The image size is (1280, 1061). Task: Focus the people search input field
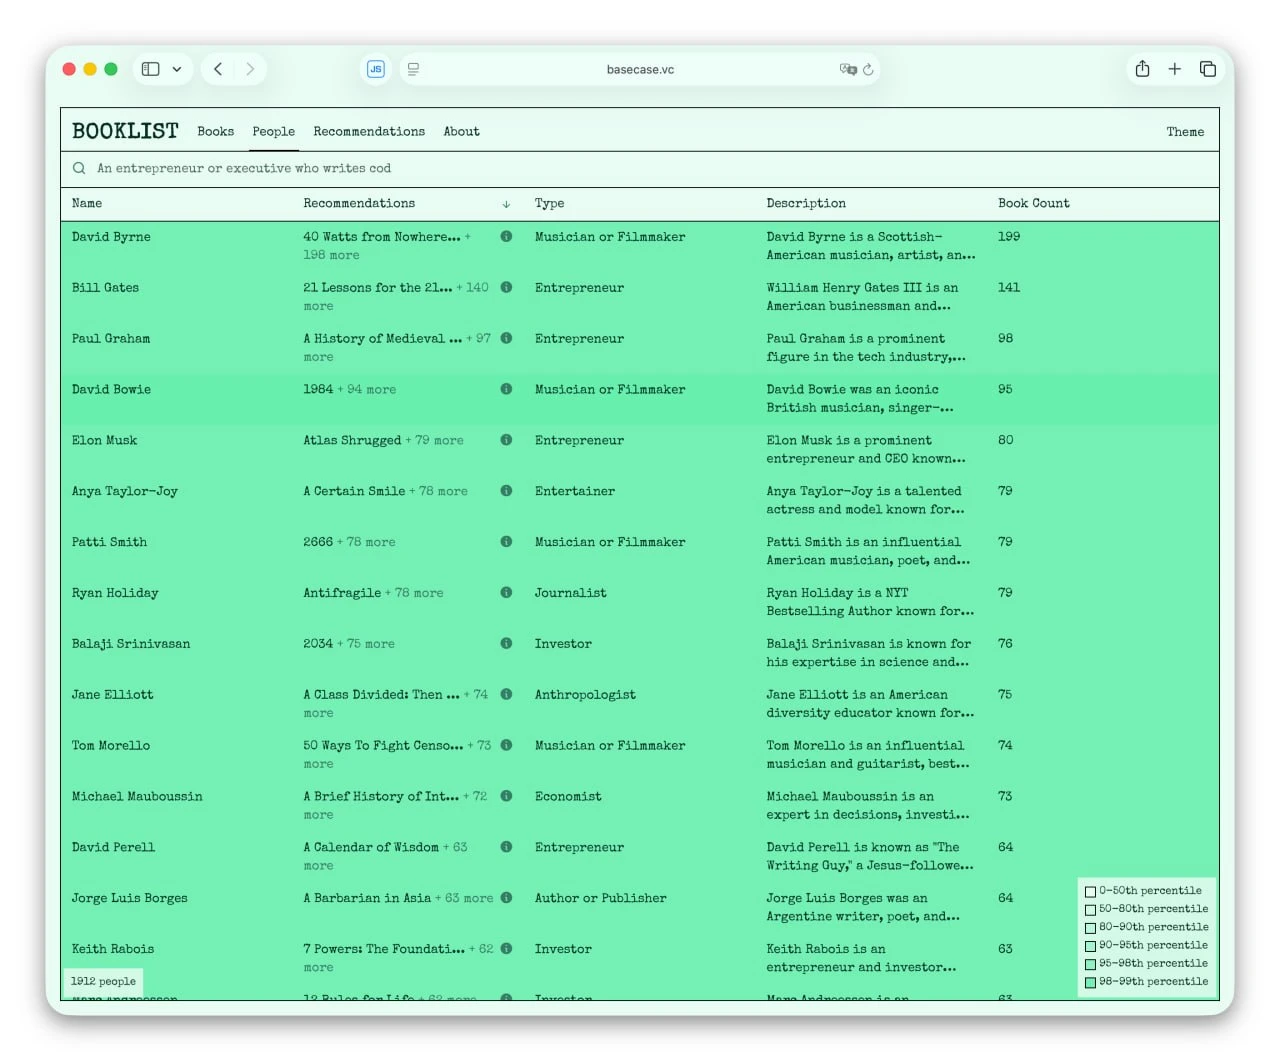point(640,168)
